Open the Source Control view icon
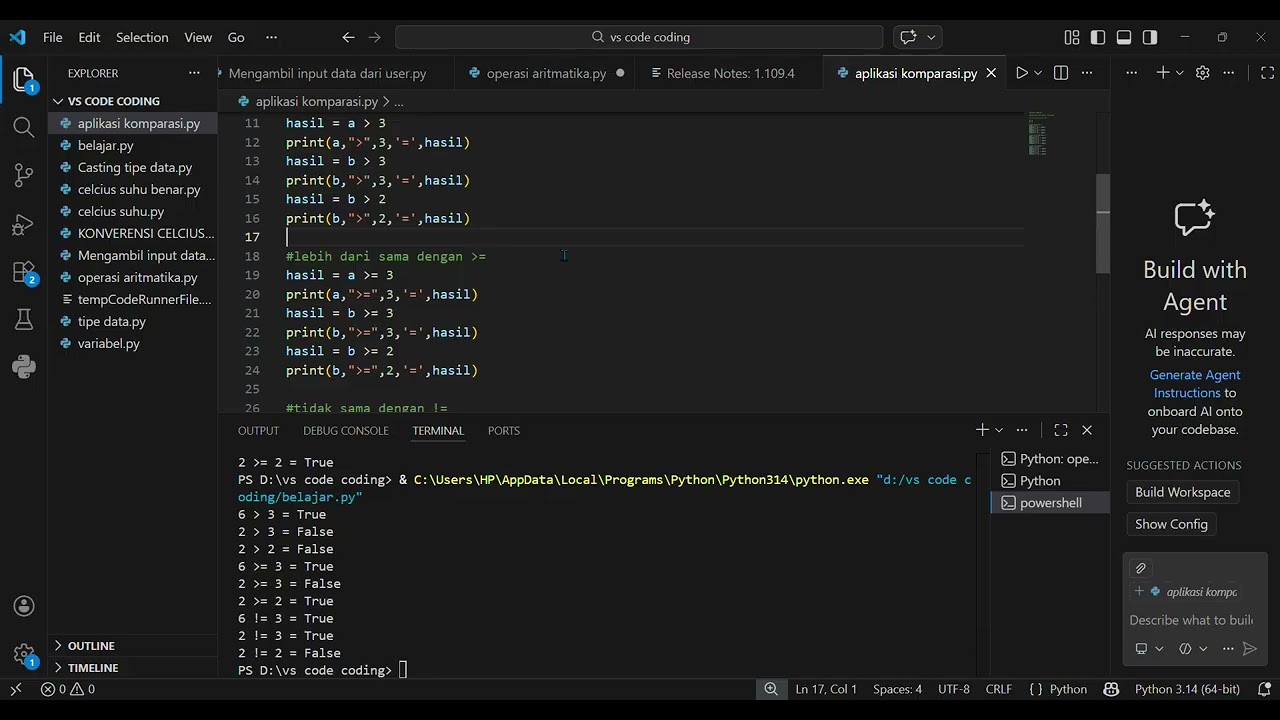1280x720 pixels. tap(24, 176)
